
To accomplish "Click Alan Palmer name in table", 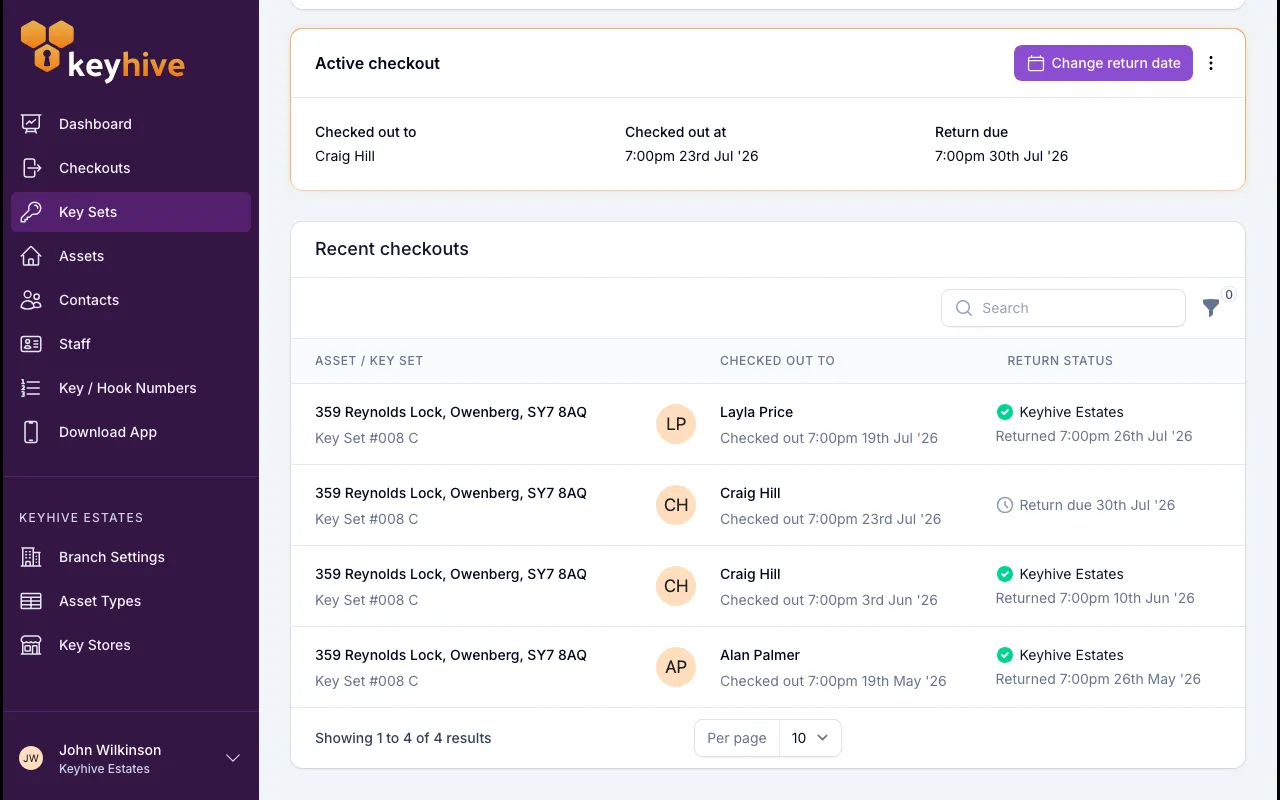I will [x=760, y=655].
